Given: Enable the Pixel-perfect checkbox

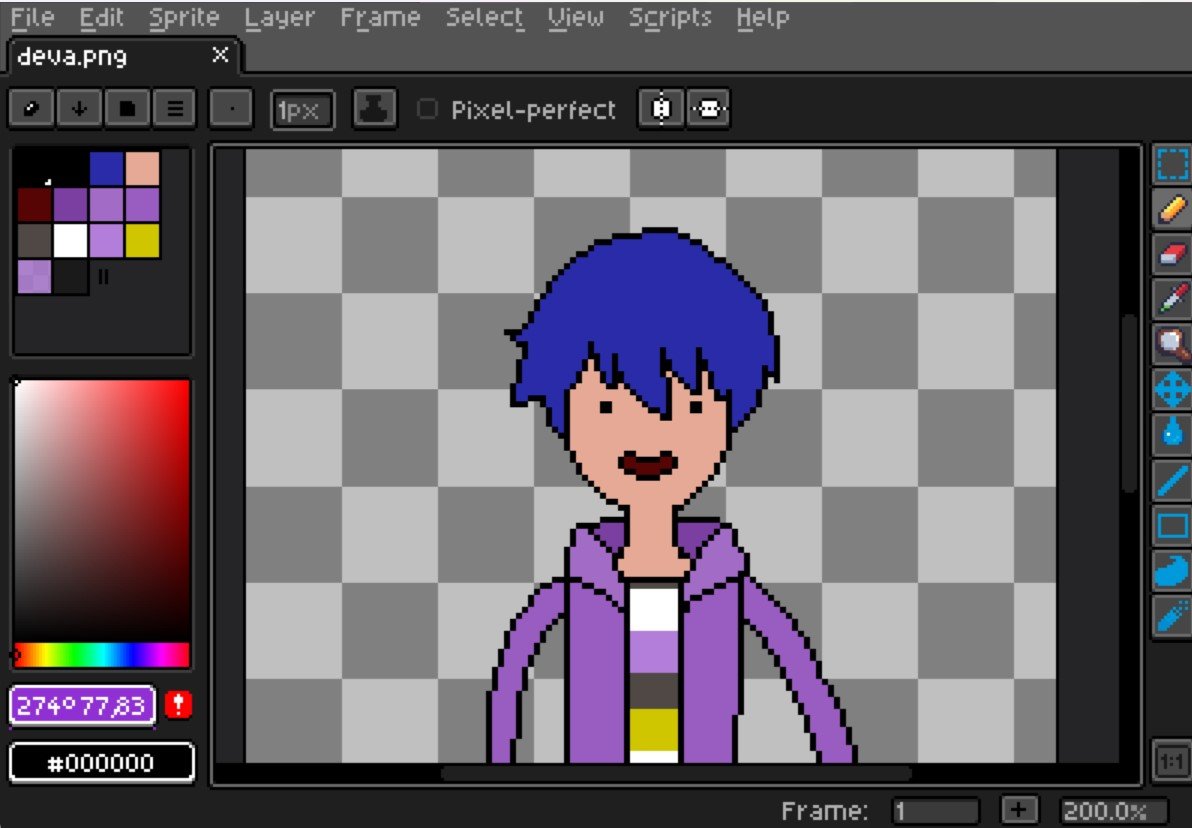Looking at the screenshot, I should click(x=427, y=110).
